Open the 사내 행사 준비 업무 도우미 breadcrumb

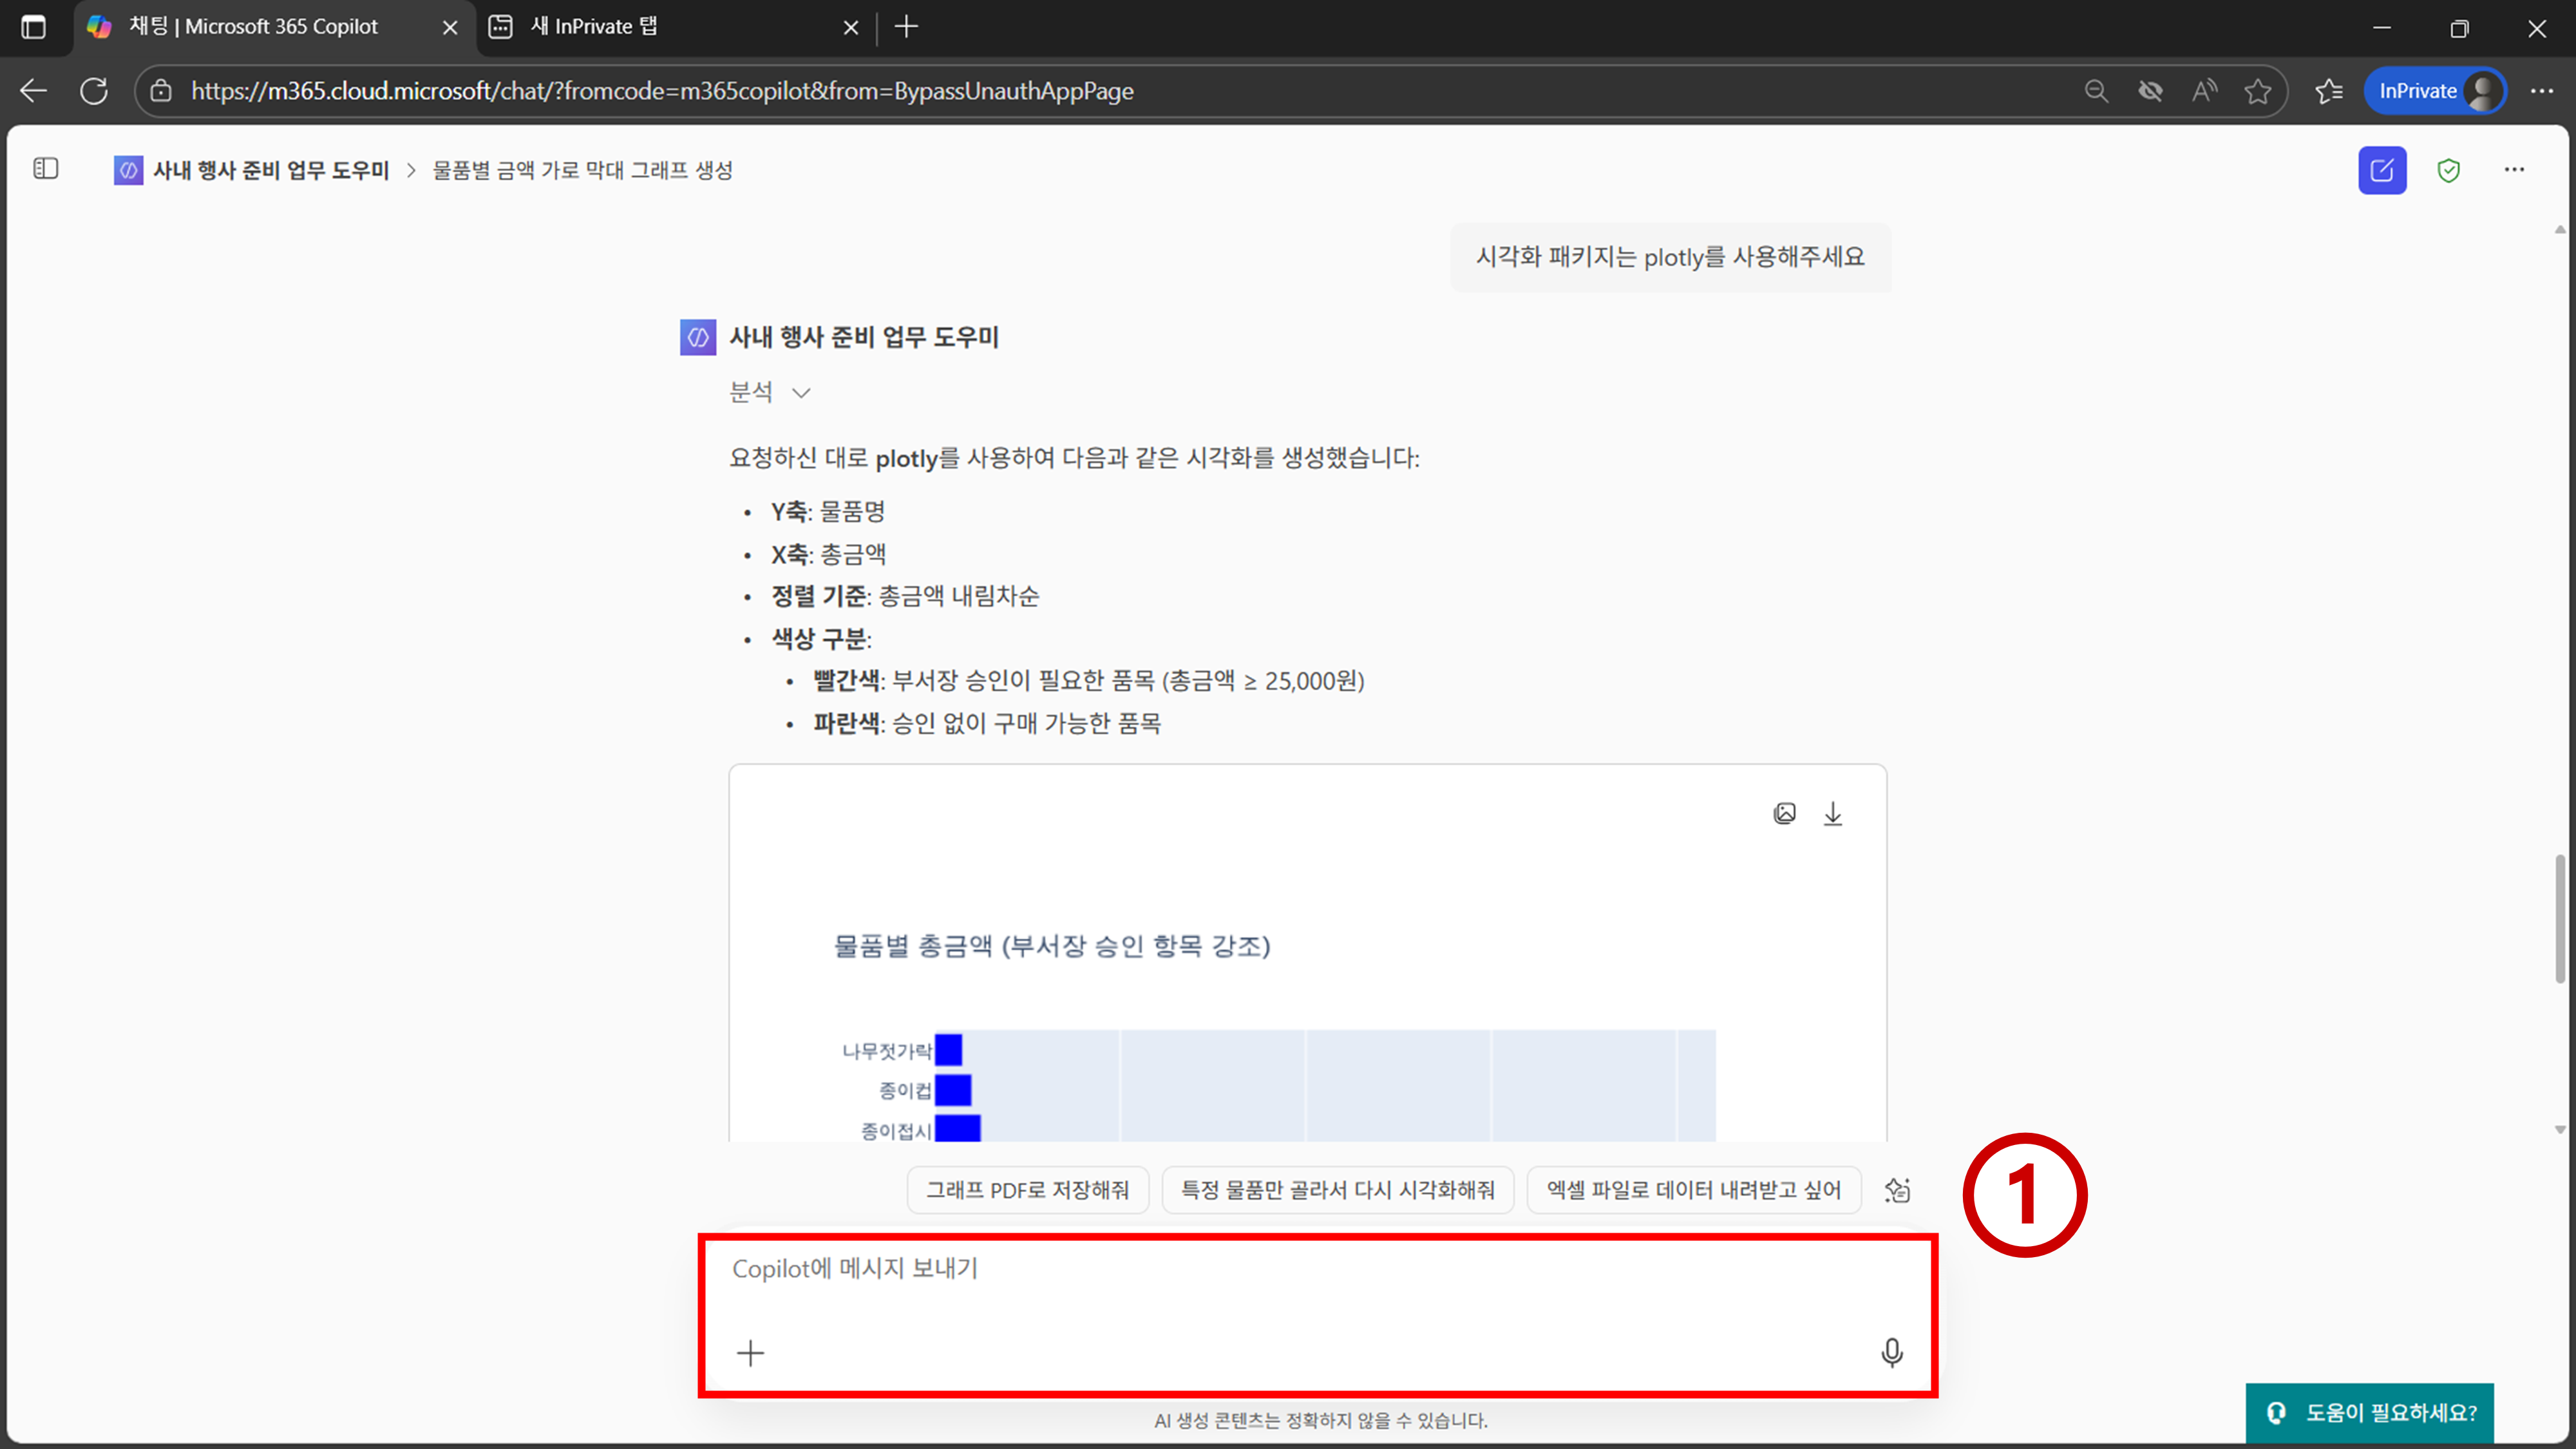pos(270,171)
